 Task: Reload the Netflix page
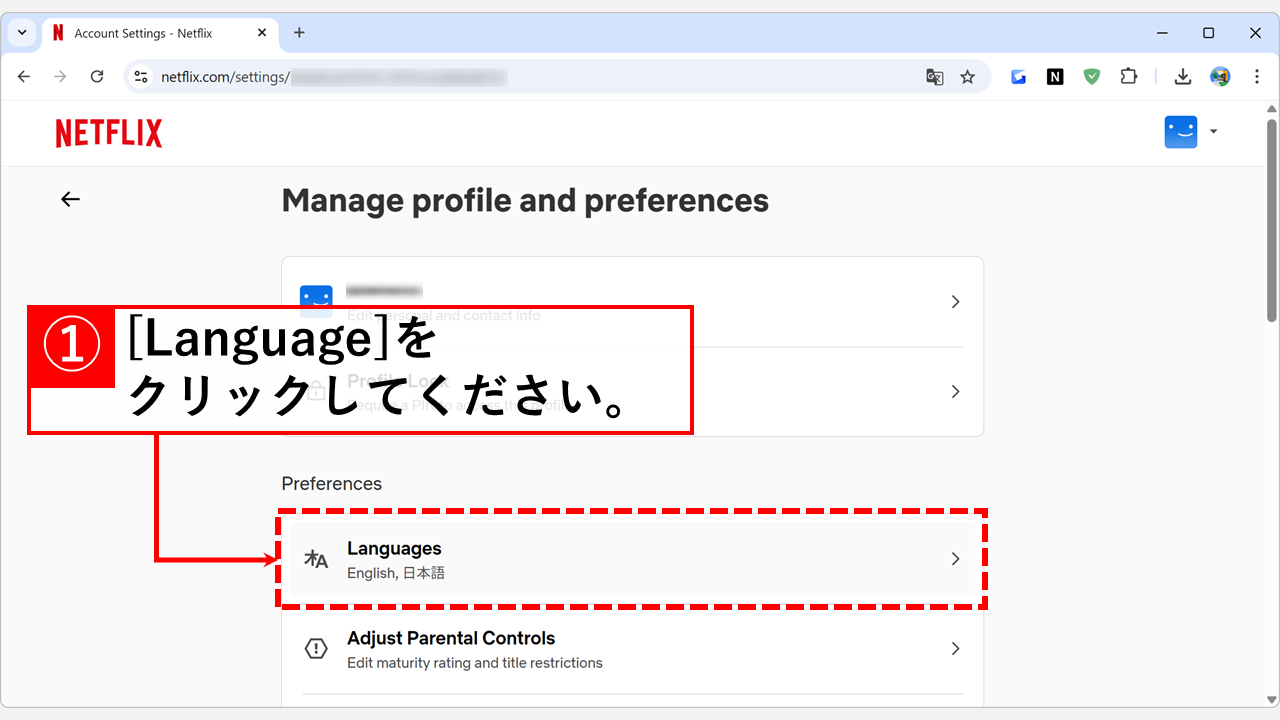(x=97, y=76)
